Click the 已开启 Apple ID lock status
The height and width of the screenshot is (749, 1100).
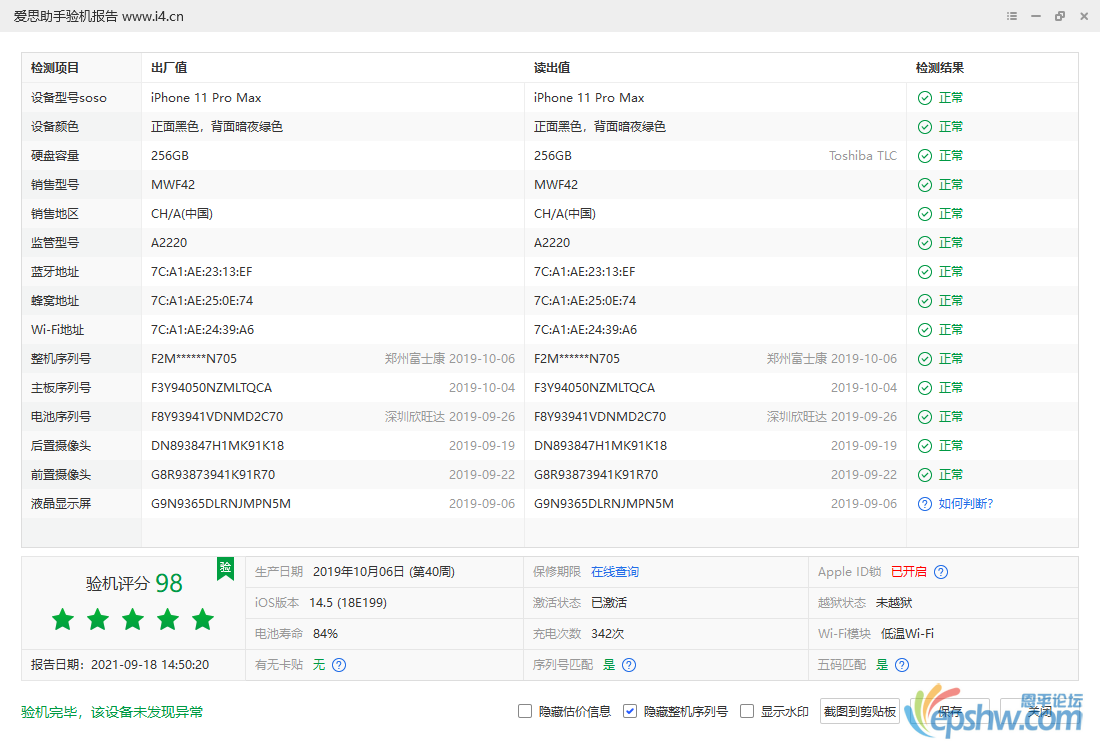tap(908, 572)
